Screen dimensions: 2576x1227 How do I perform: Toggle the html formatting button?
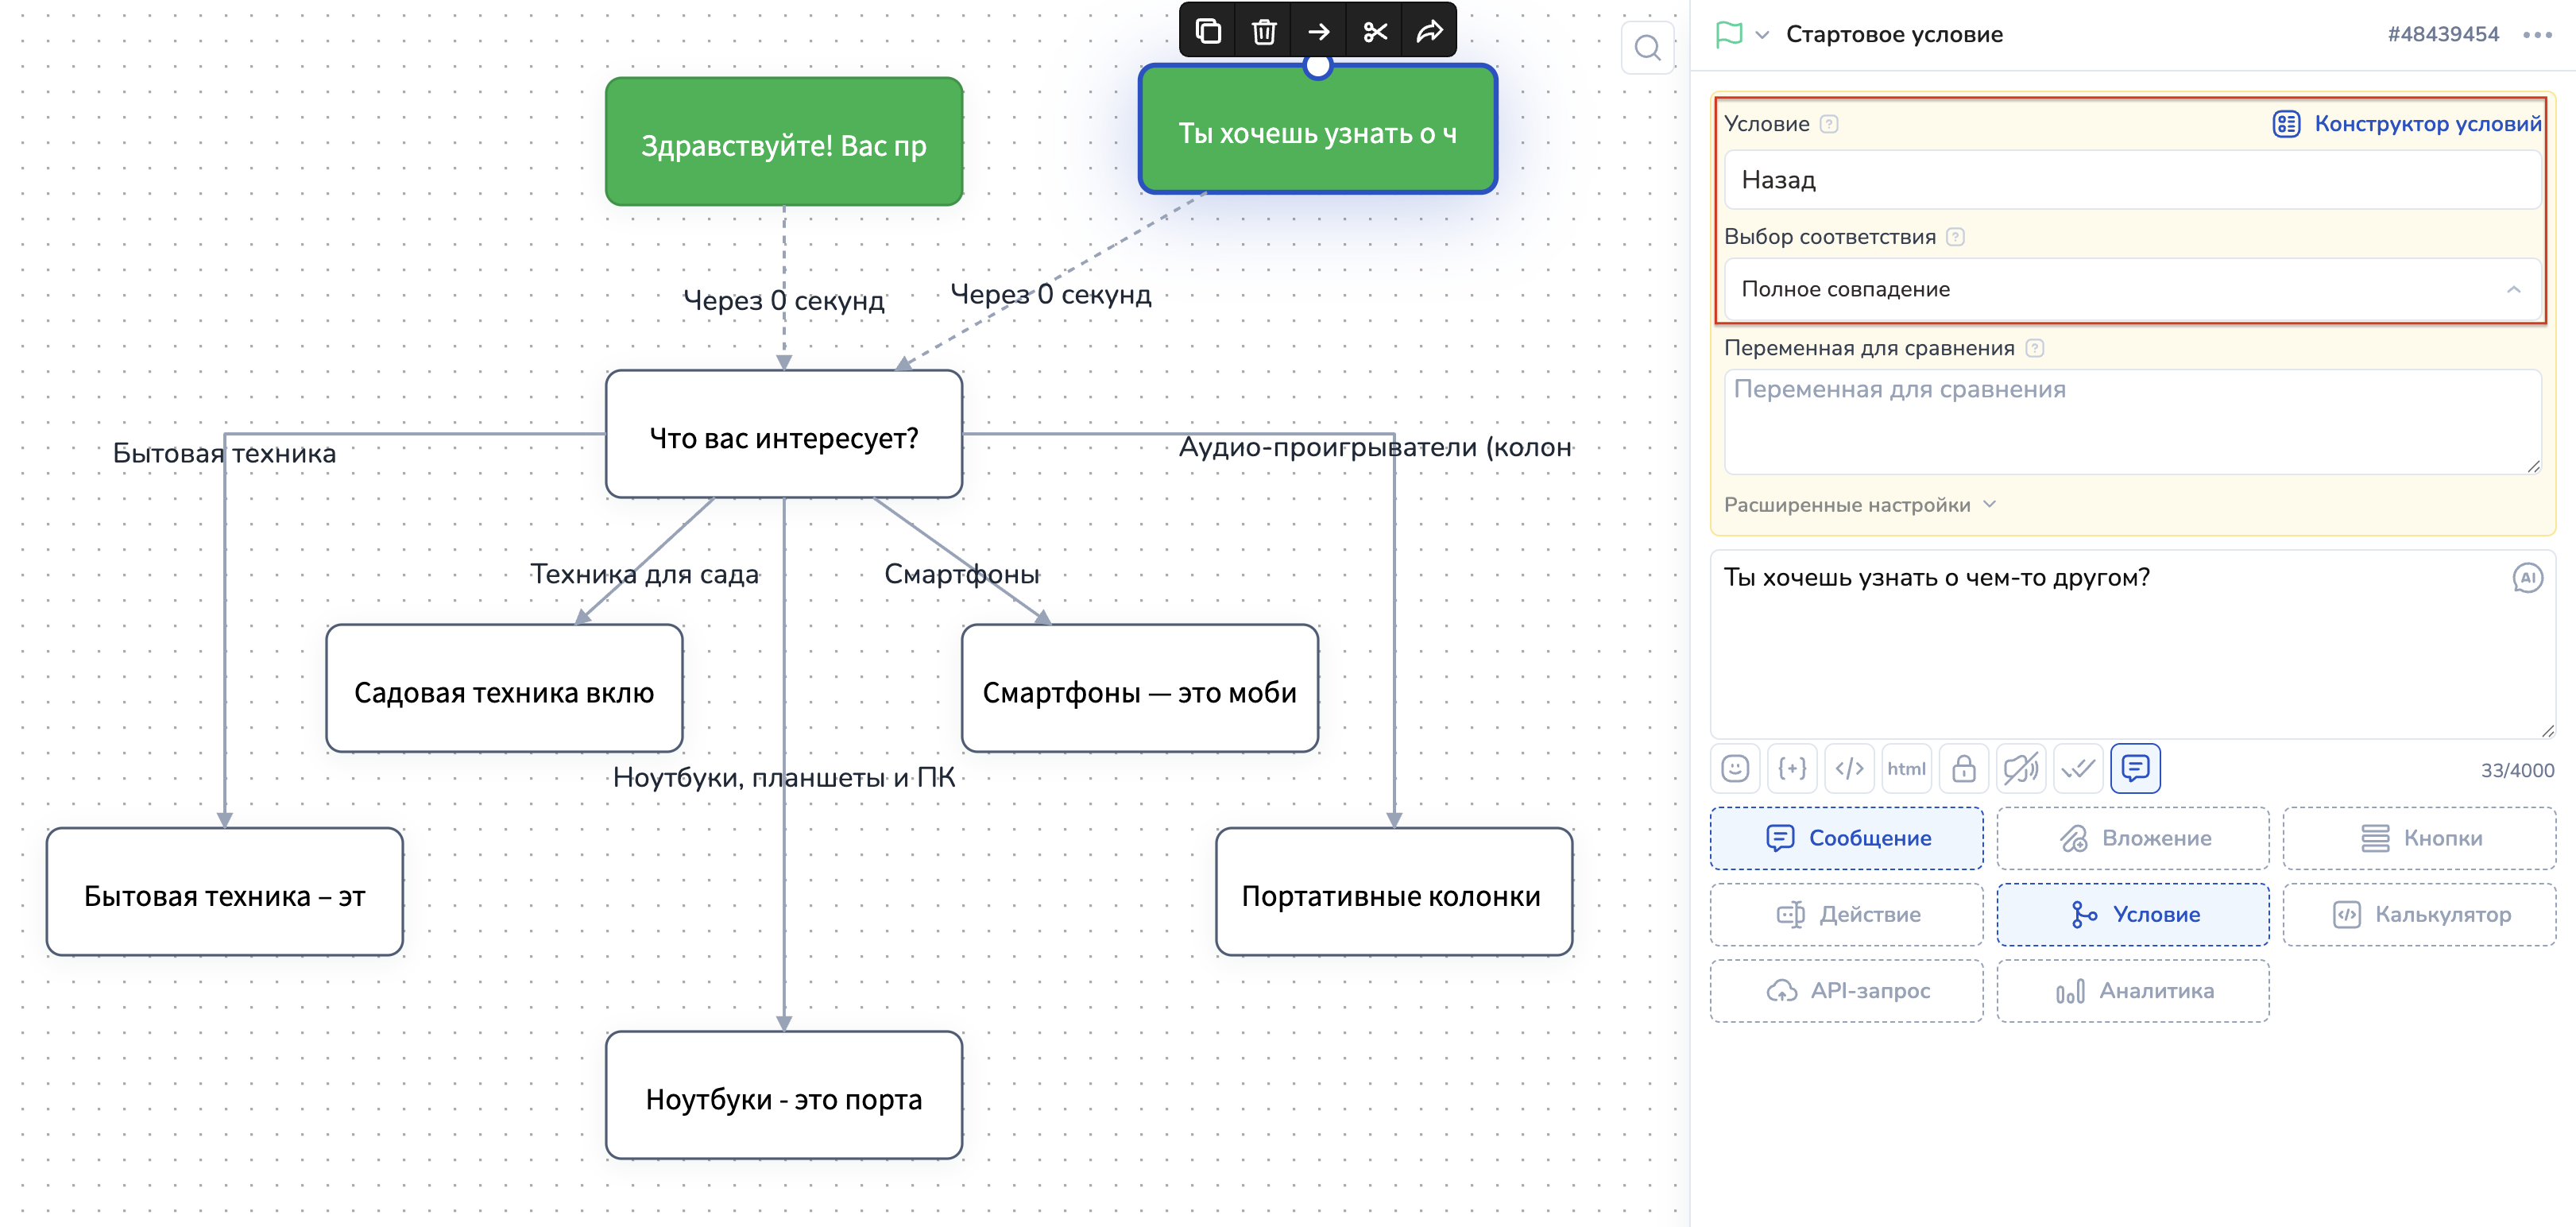(1906, 768)
